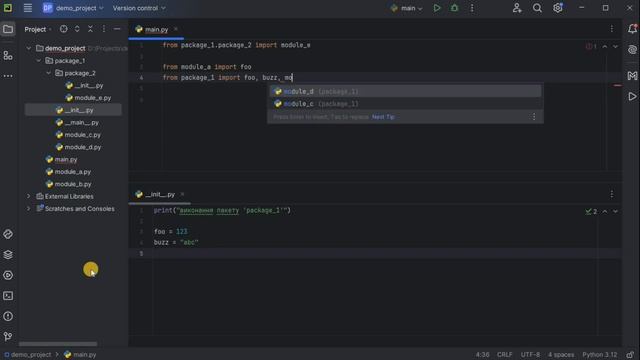The width and height of the screenshot is (640, 360).
Task: Collapse package_2 folder
Action: coord(48,73)
